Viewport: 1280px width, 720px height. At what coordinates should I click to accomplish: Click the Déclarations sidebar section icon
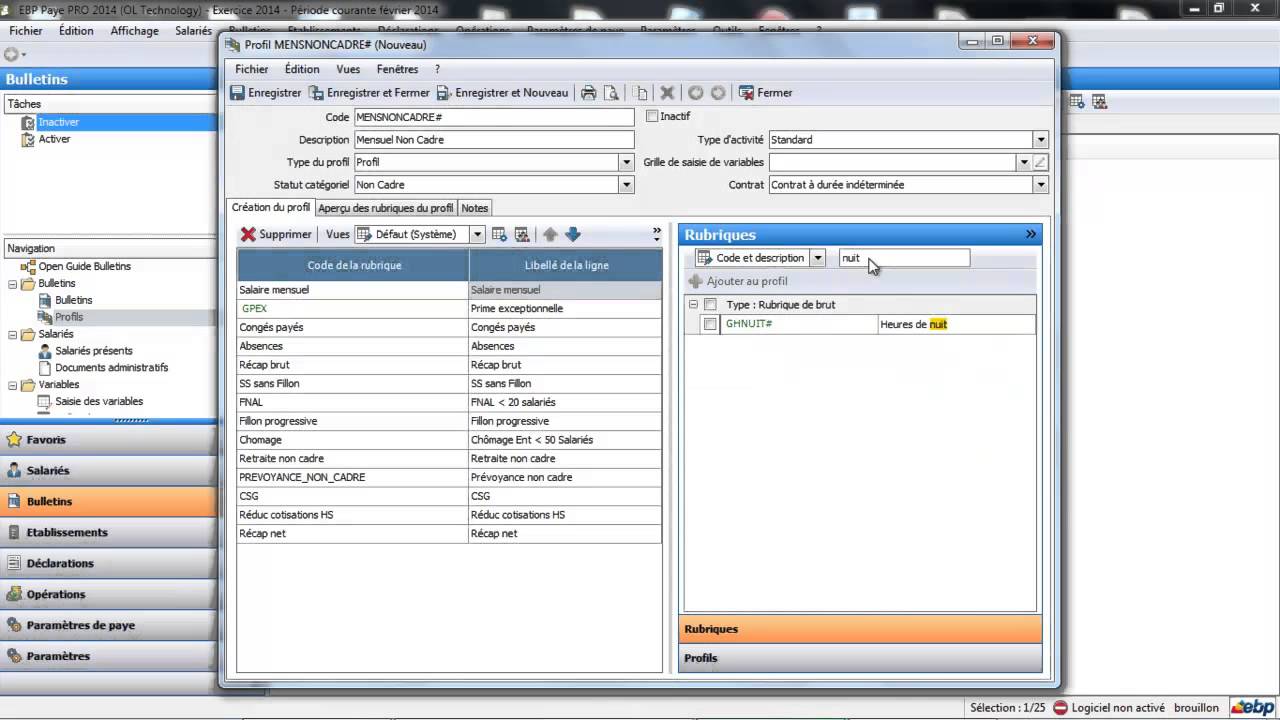coord(13,563)
